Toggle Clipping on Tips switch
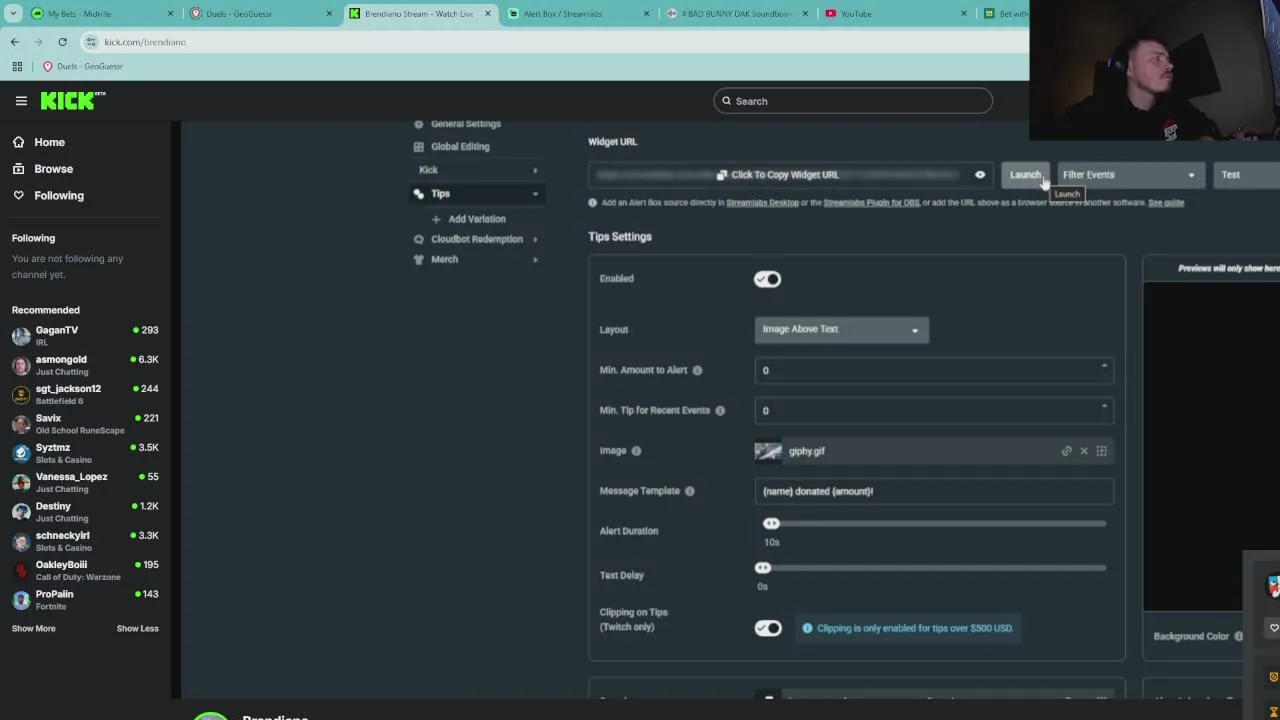Screen dimensions: 1280x720 pyautogui.click(x=768, y=628)
